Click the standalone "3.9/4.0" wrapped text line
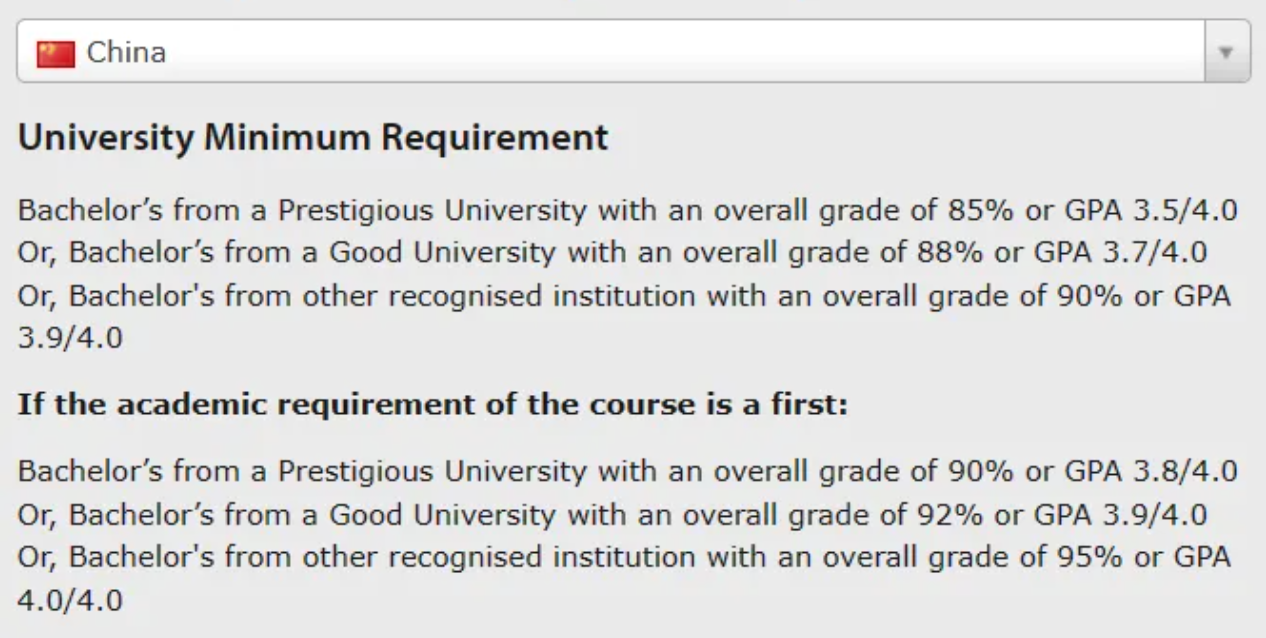Viewport: 1266px width, 638px height. tap(70, 339)
